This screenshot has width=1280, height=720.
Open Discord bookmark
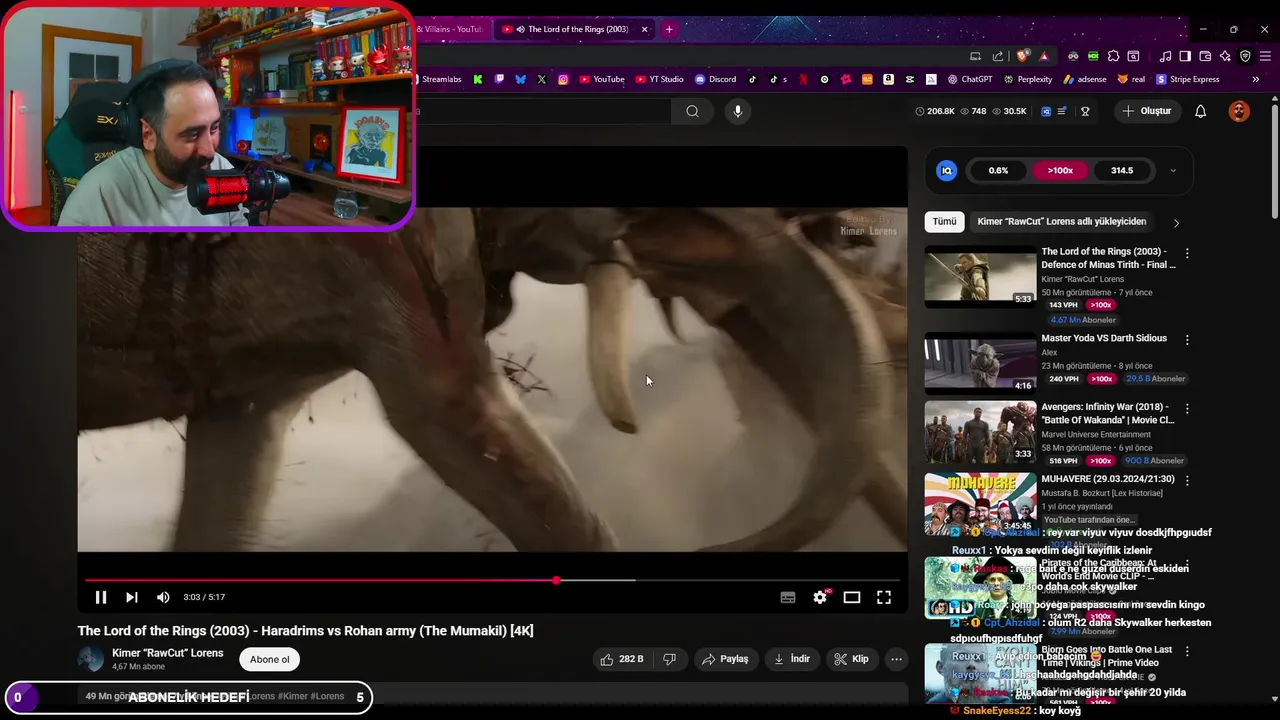point(715,79)
